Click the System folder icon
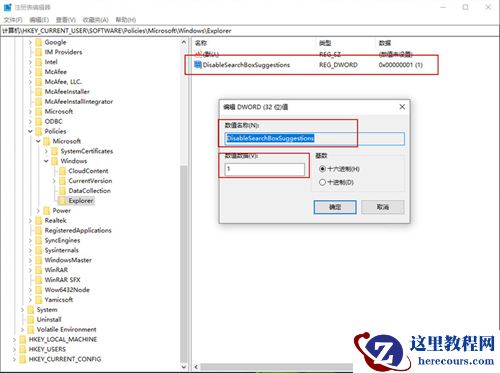Screen dimensions: 500x373 point(31,310)
